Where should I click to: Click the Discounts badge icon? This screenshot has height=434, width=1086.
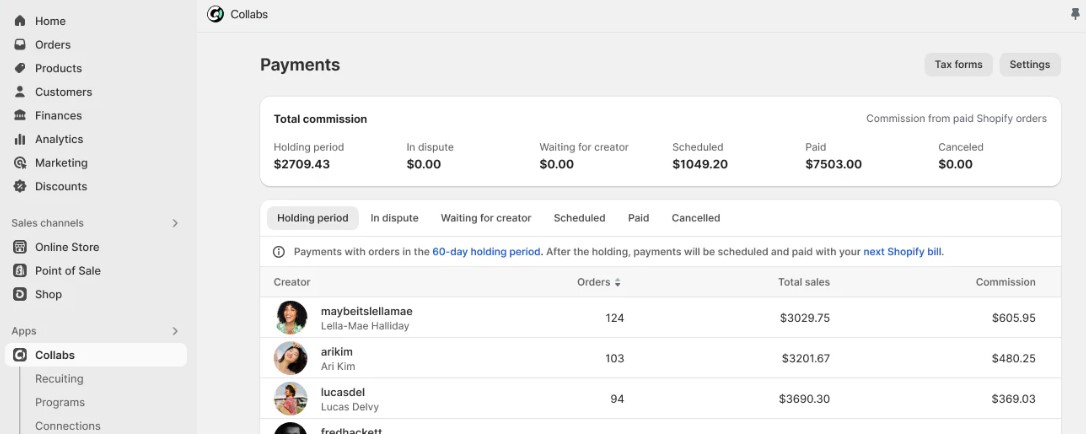20,187
